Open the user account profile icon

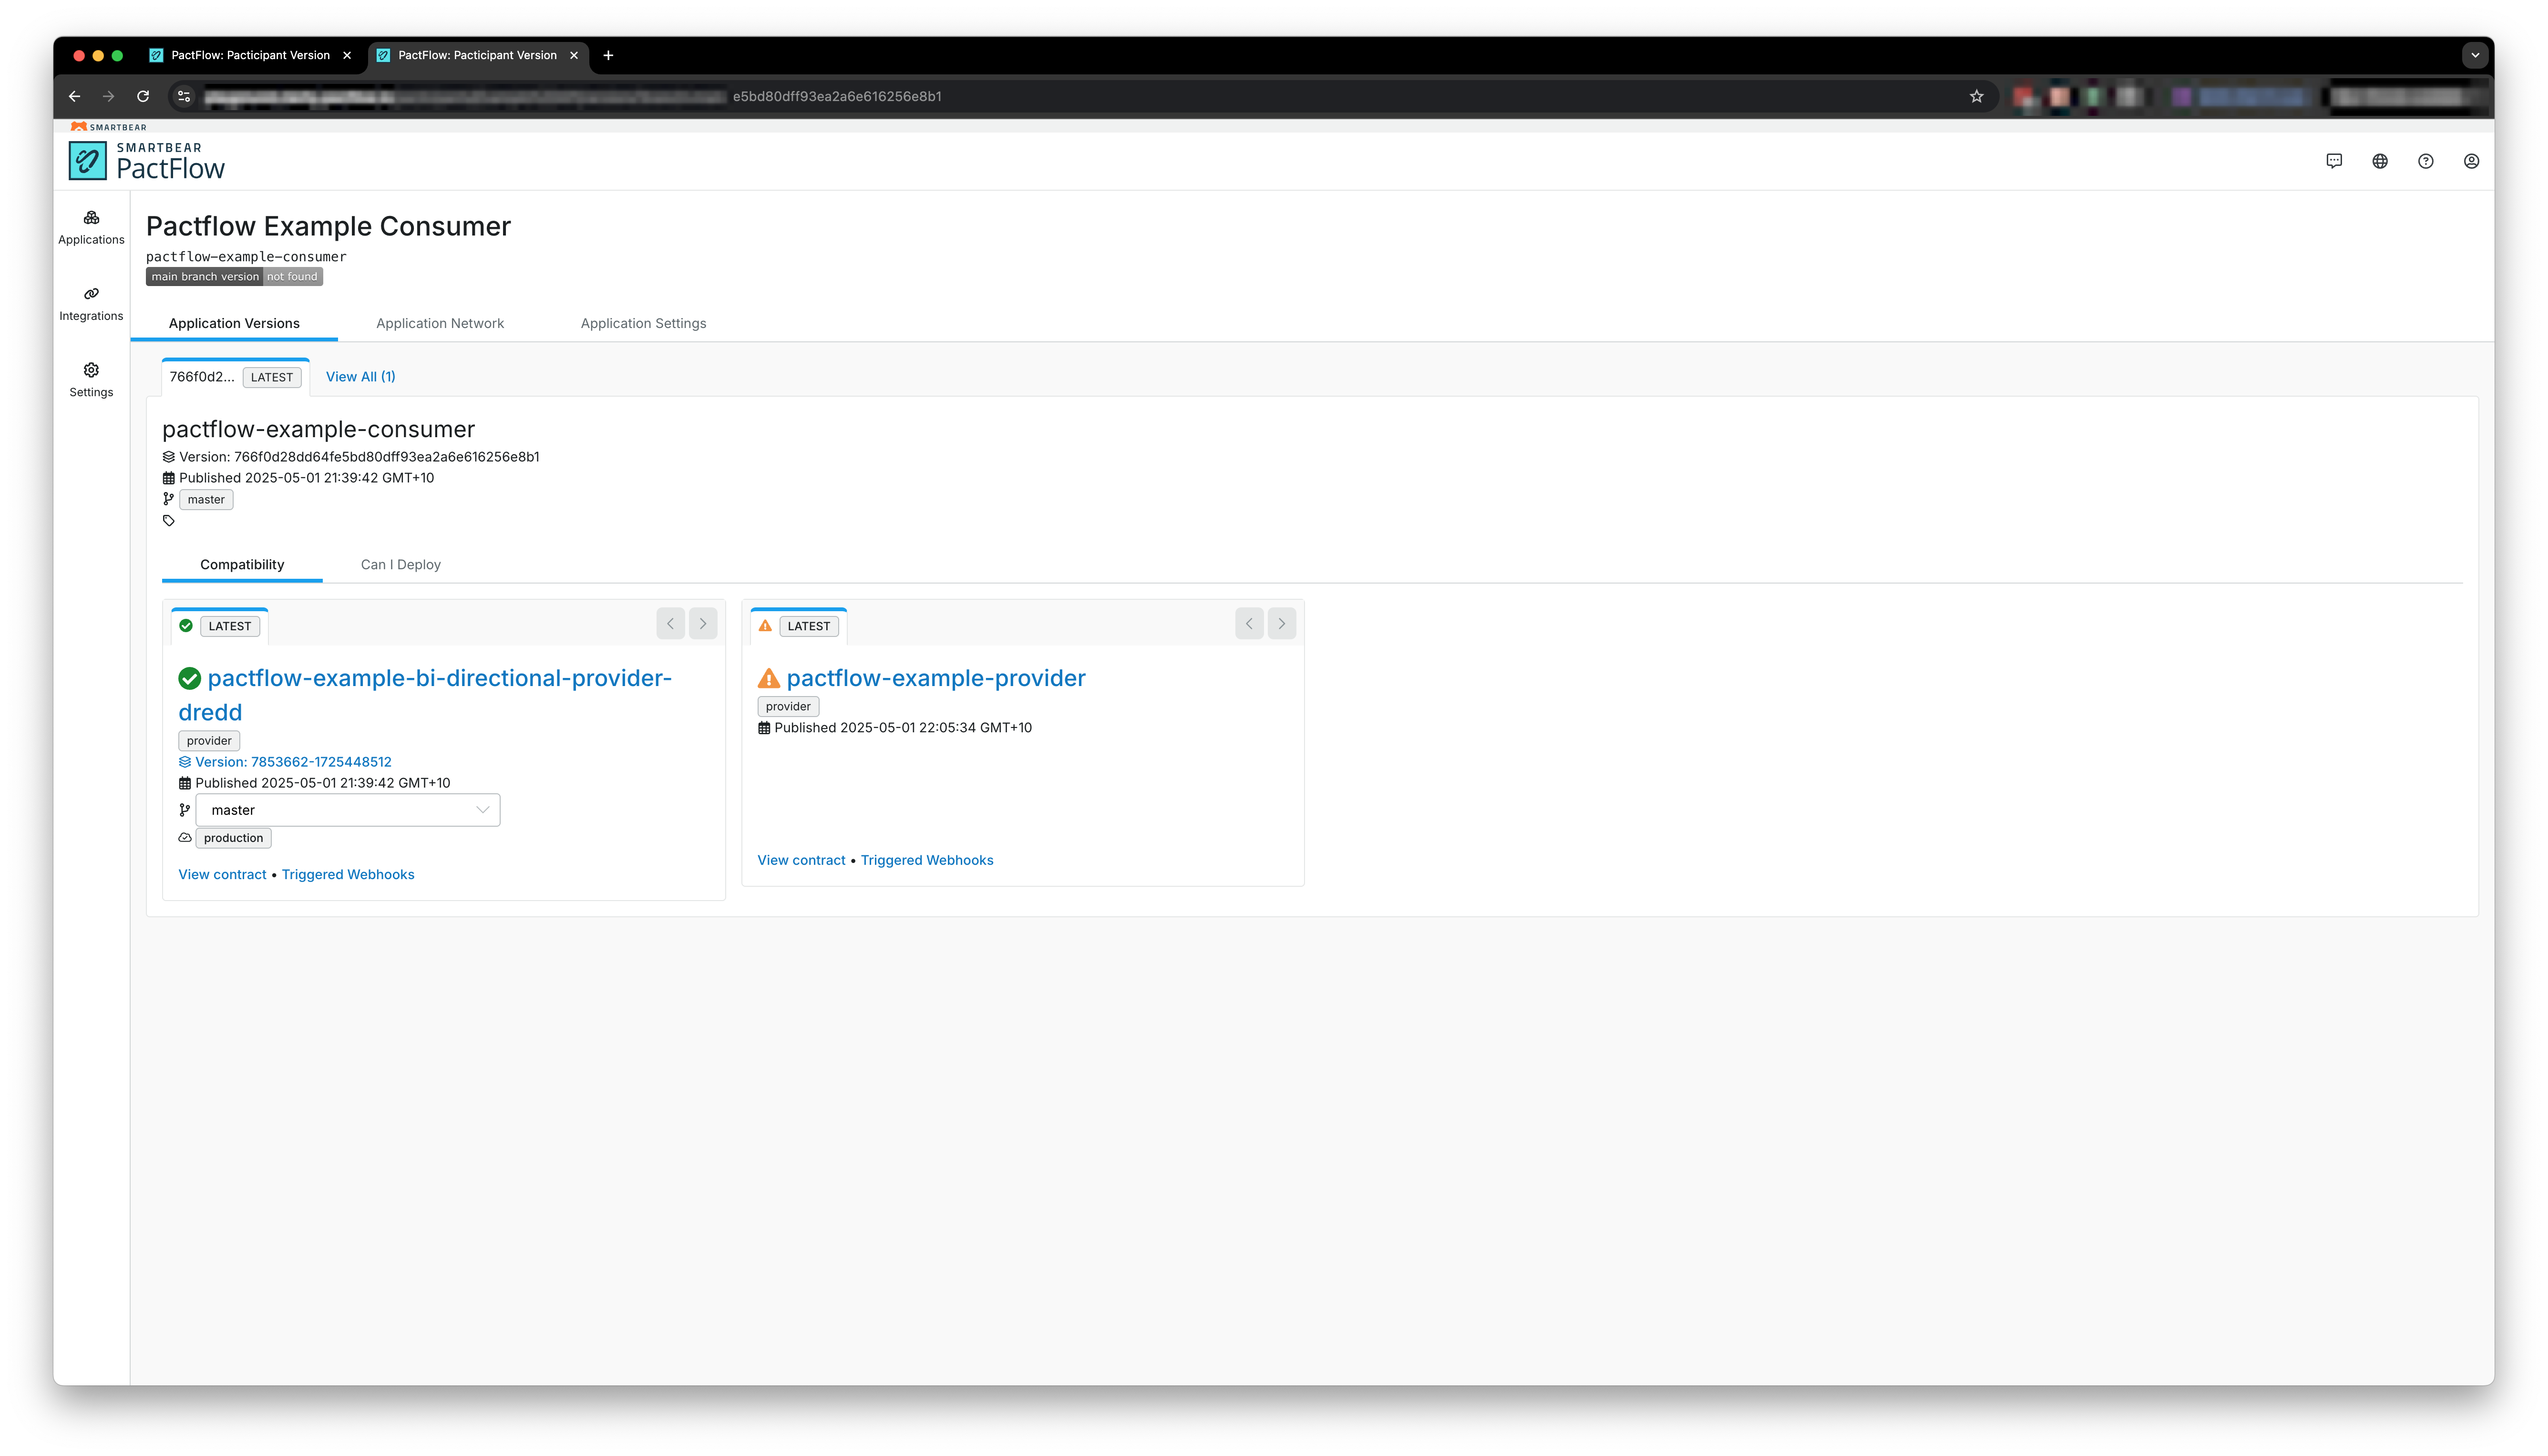(2471, 161)
